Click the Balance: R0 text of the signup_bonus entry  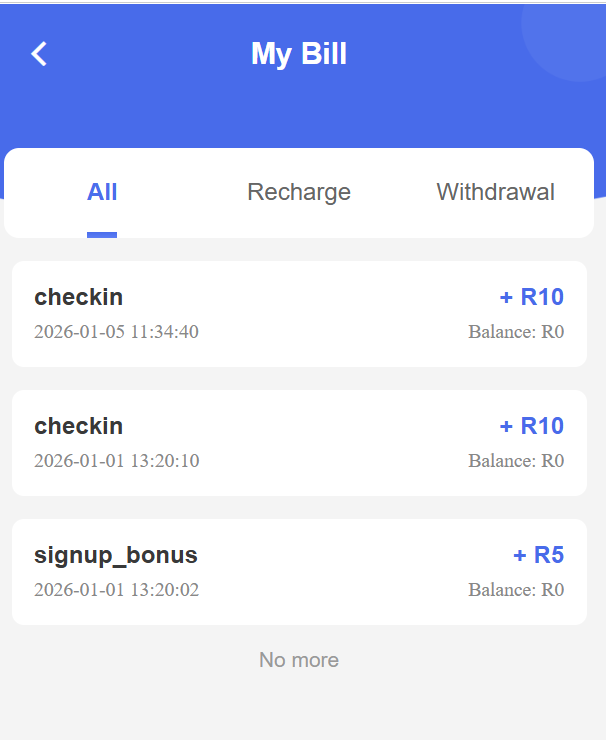coord(516,590)
